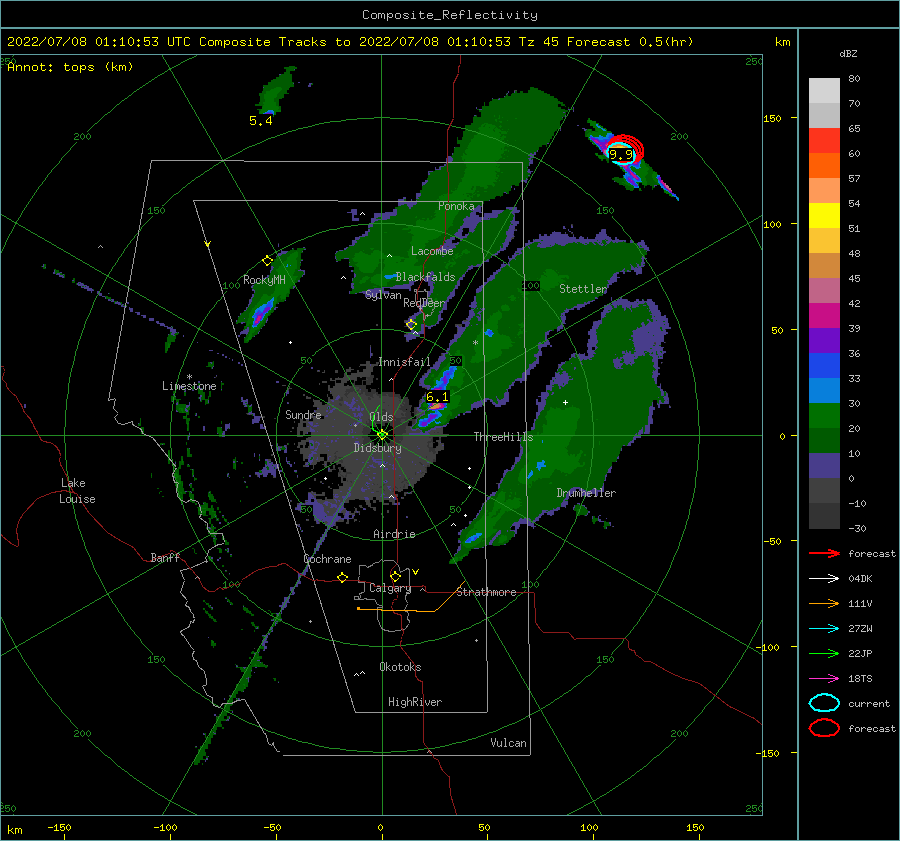Select the cyan 27ZW arrow legend icon
Image resolution: width=900 pixels, height=841 pixels.
[x=824, y=629]
